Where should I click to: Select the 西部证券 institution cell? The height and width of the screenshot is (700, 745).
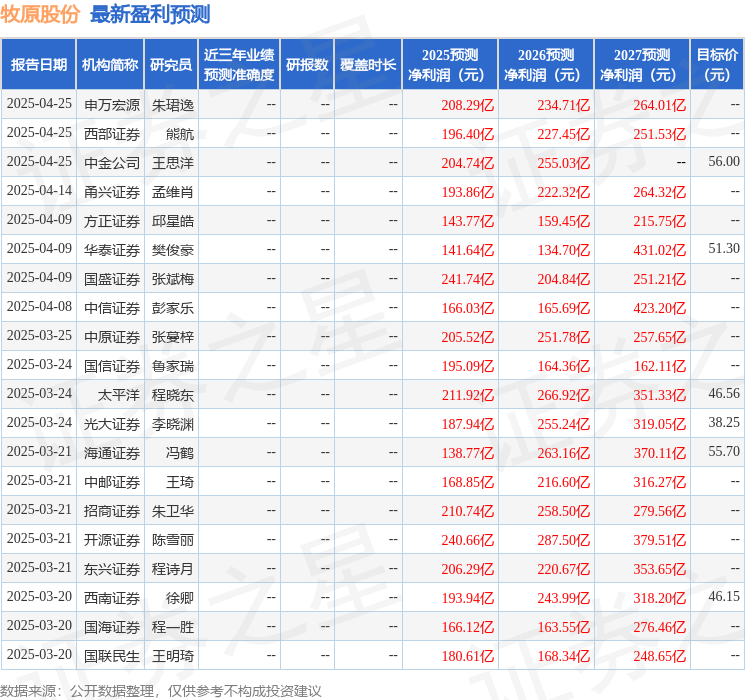click(112, 134)
